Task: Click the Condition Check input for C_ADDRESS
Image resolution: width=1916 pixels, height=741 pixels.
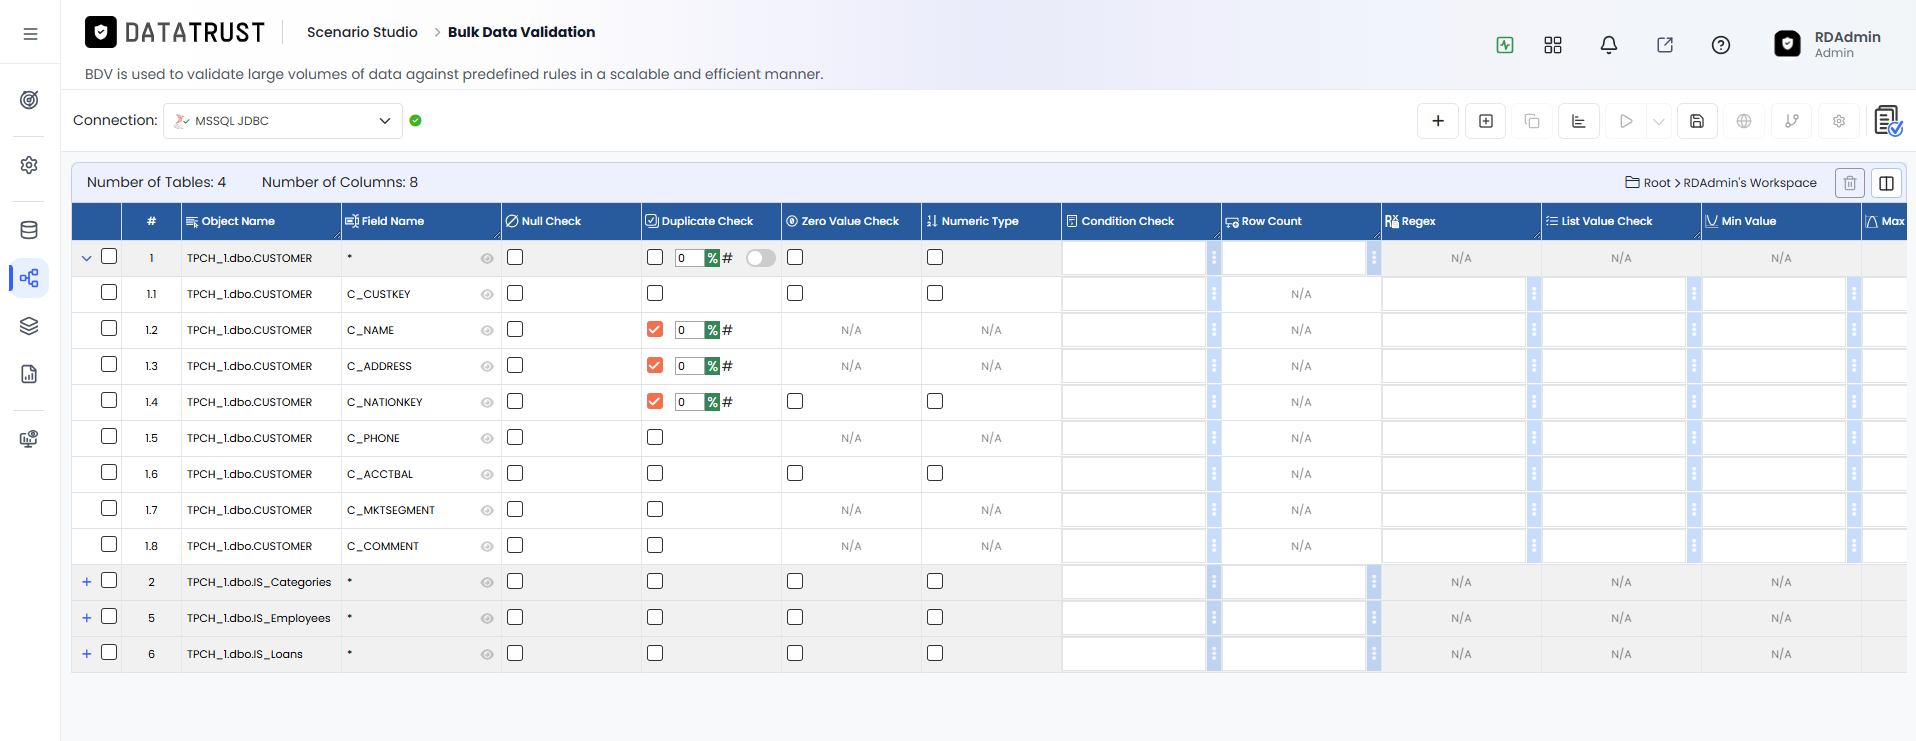Action: pyautogui.click(x=1134, y=366)
